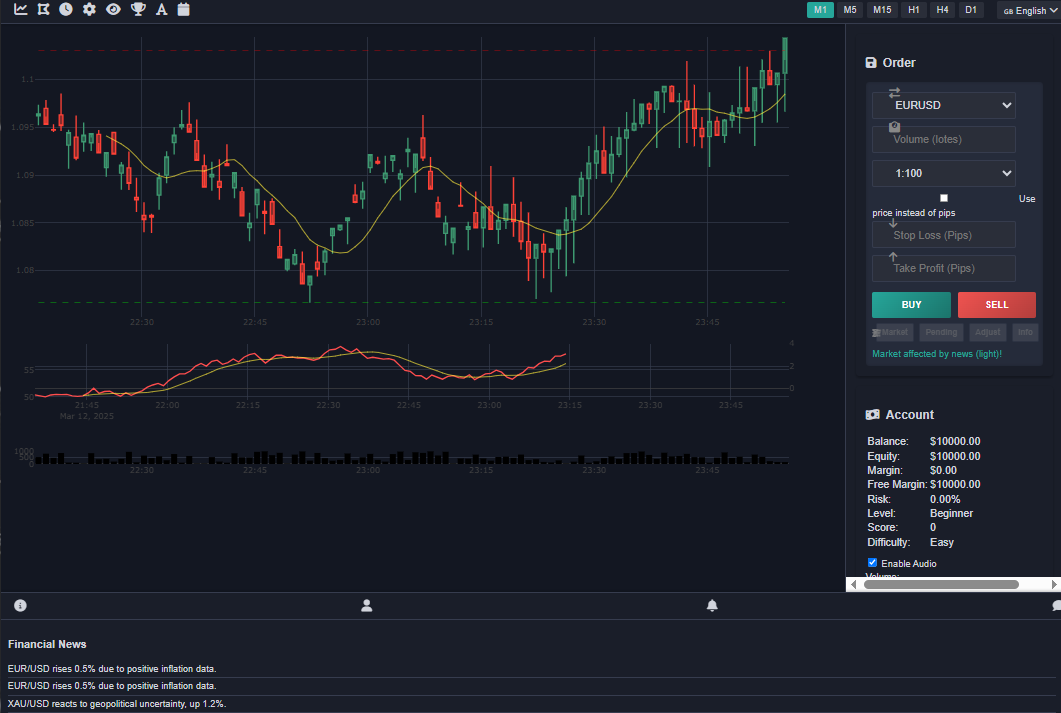Open the settings gear icon
Viewport: 1061px width, 713px height.
coord(89,9)
